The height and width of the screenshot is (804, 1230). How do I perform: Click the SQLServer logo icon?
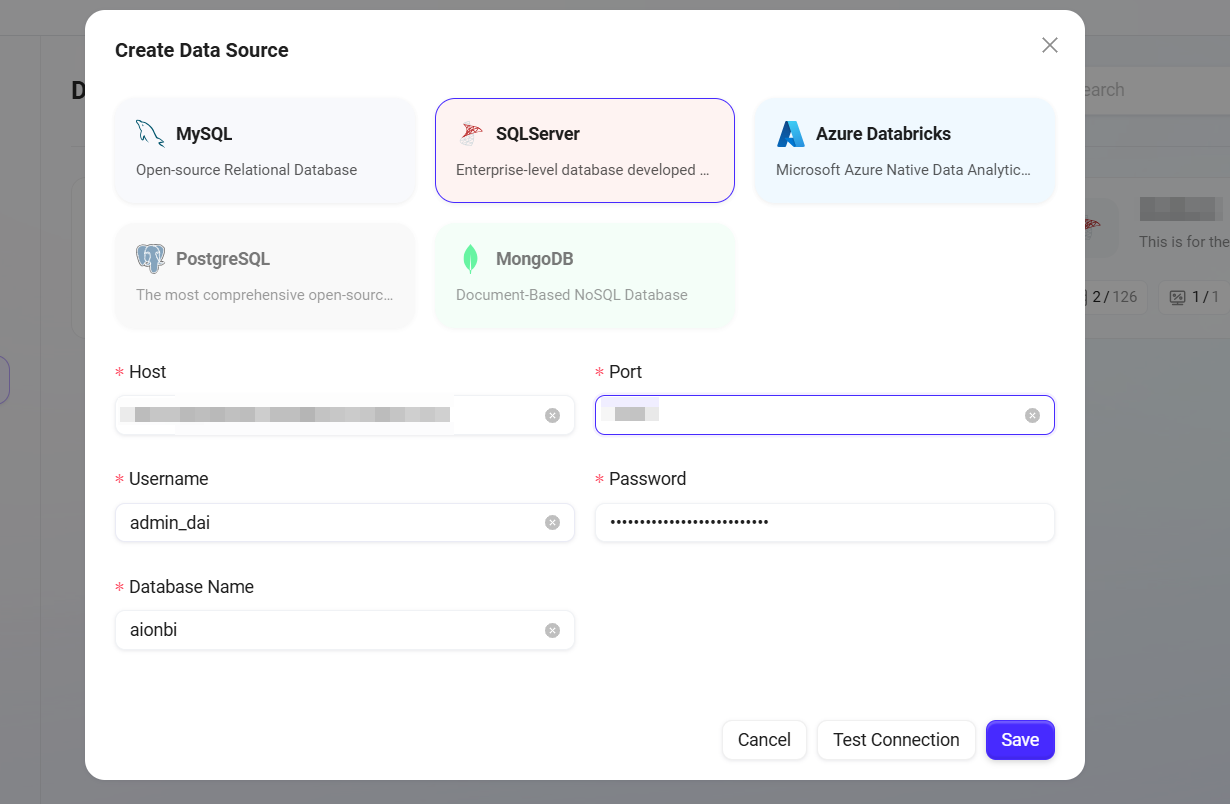click(470, 134)
